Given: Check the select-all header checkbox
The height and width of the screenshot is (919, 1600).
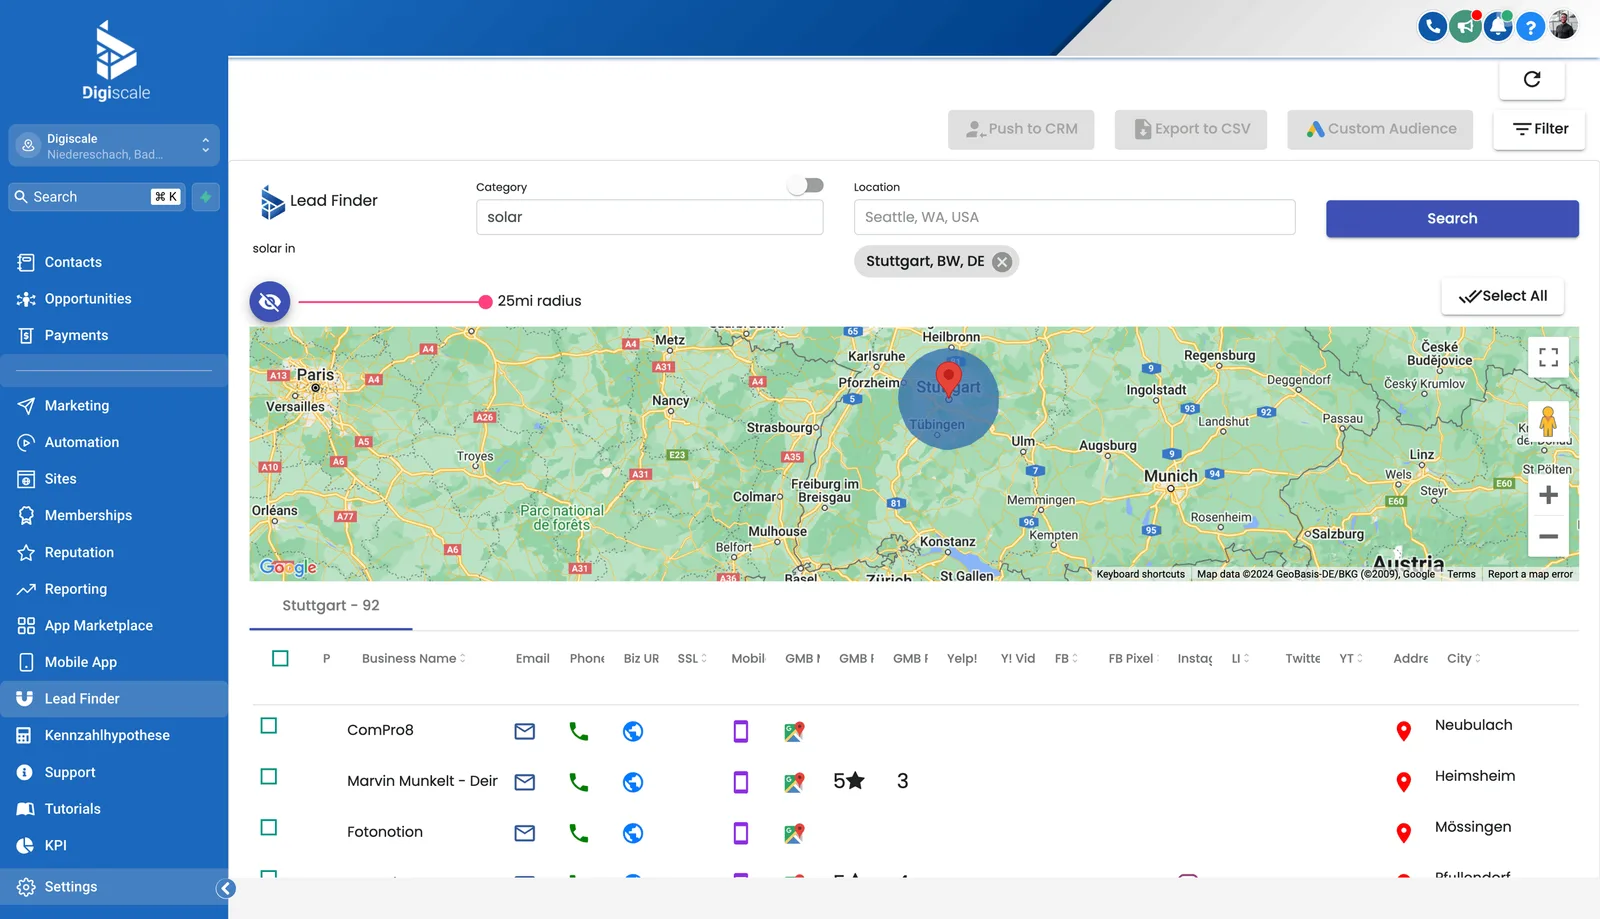Looking at the screenshot, I should click(280, 658).
